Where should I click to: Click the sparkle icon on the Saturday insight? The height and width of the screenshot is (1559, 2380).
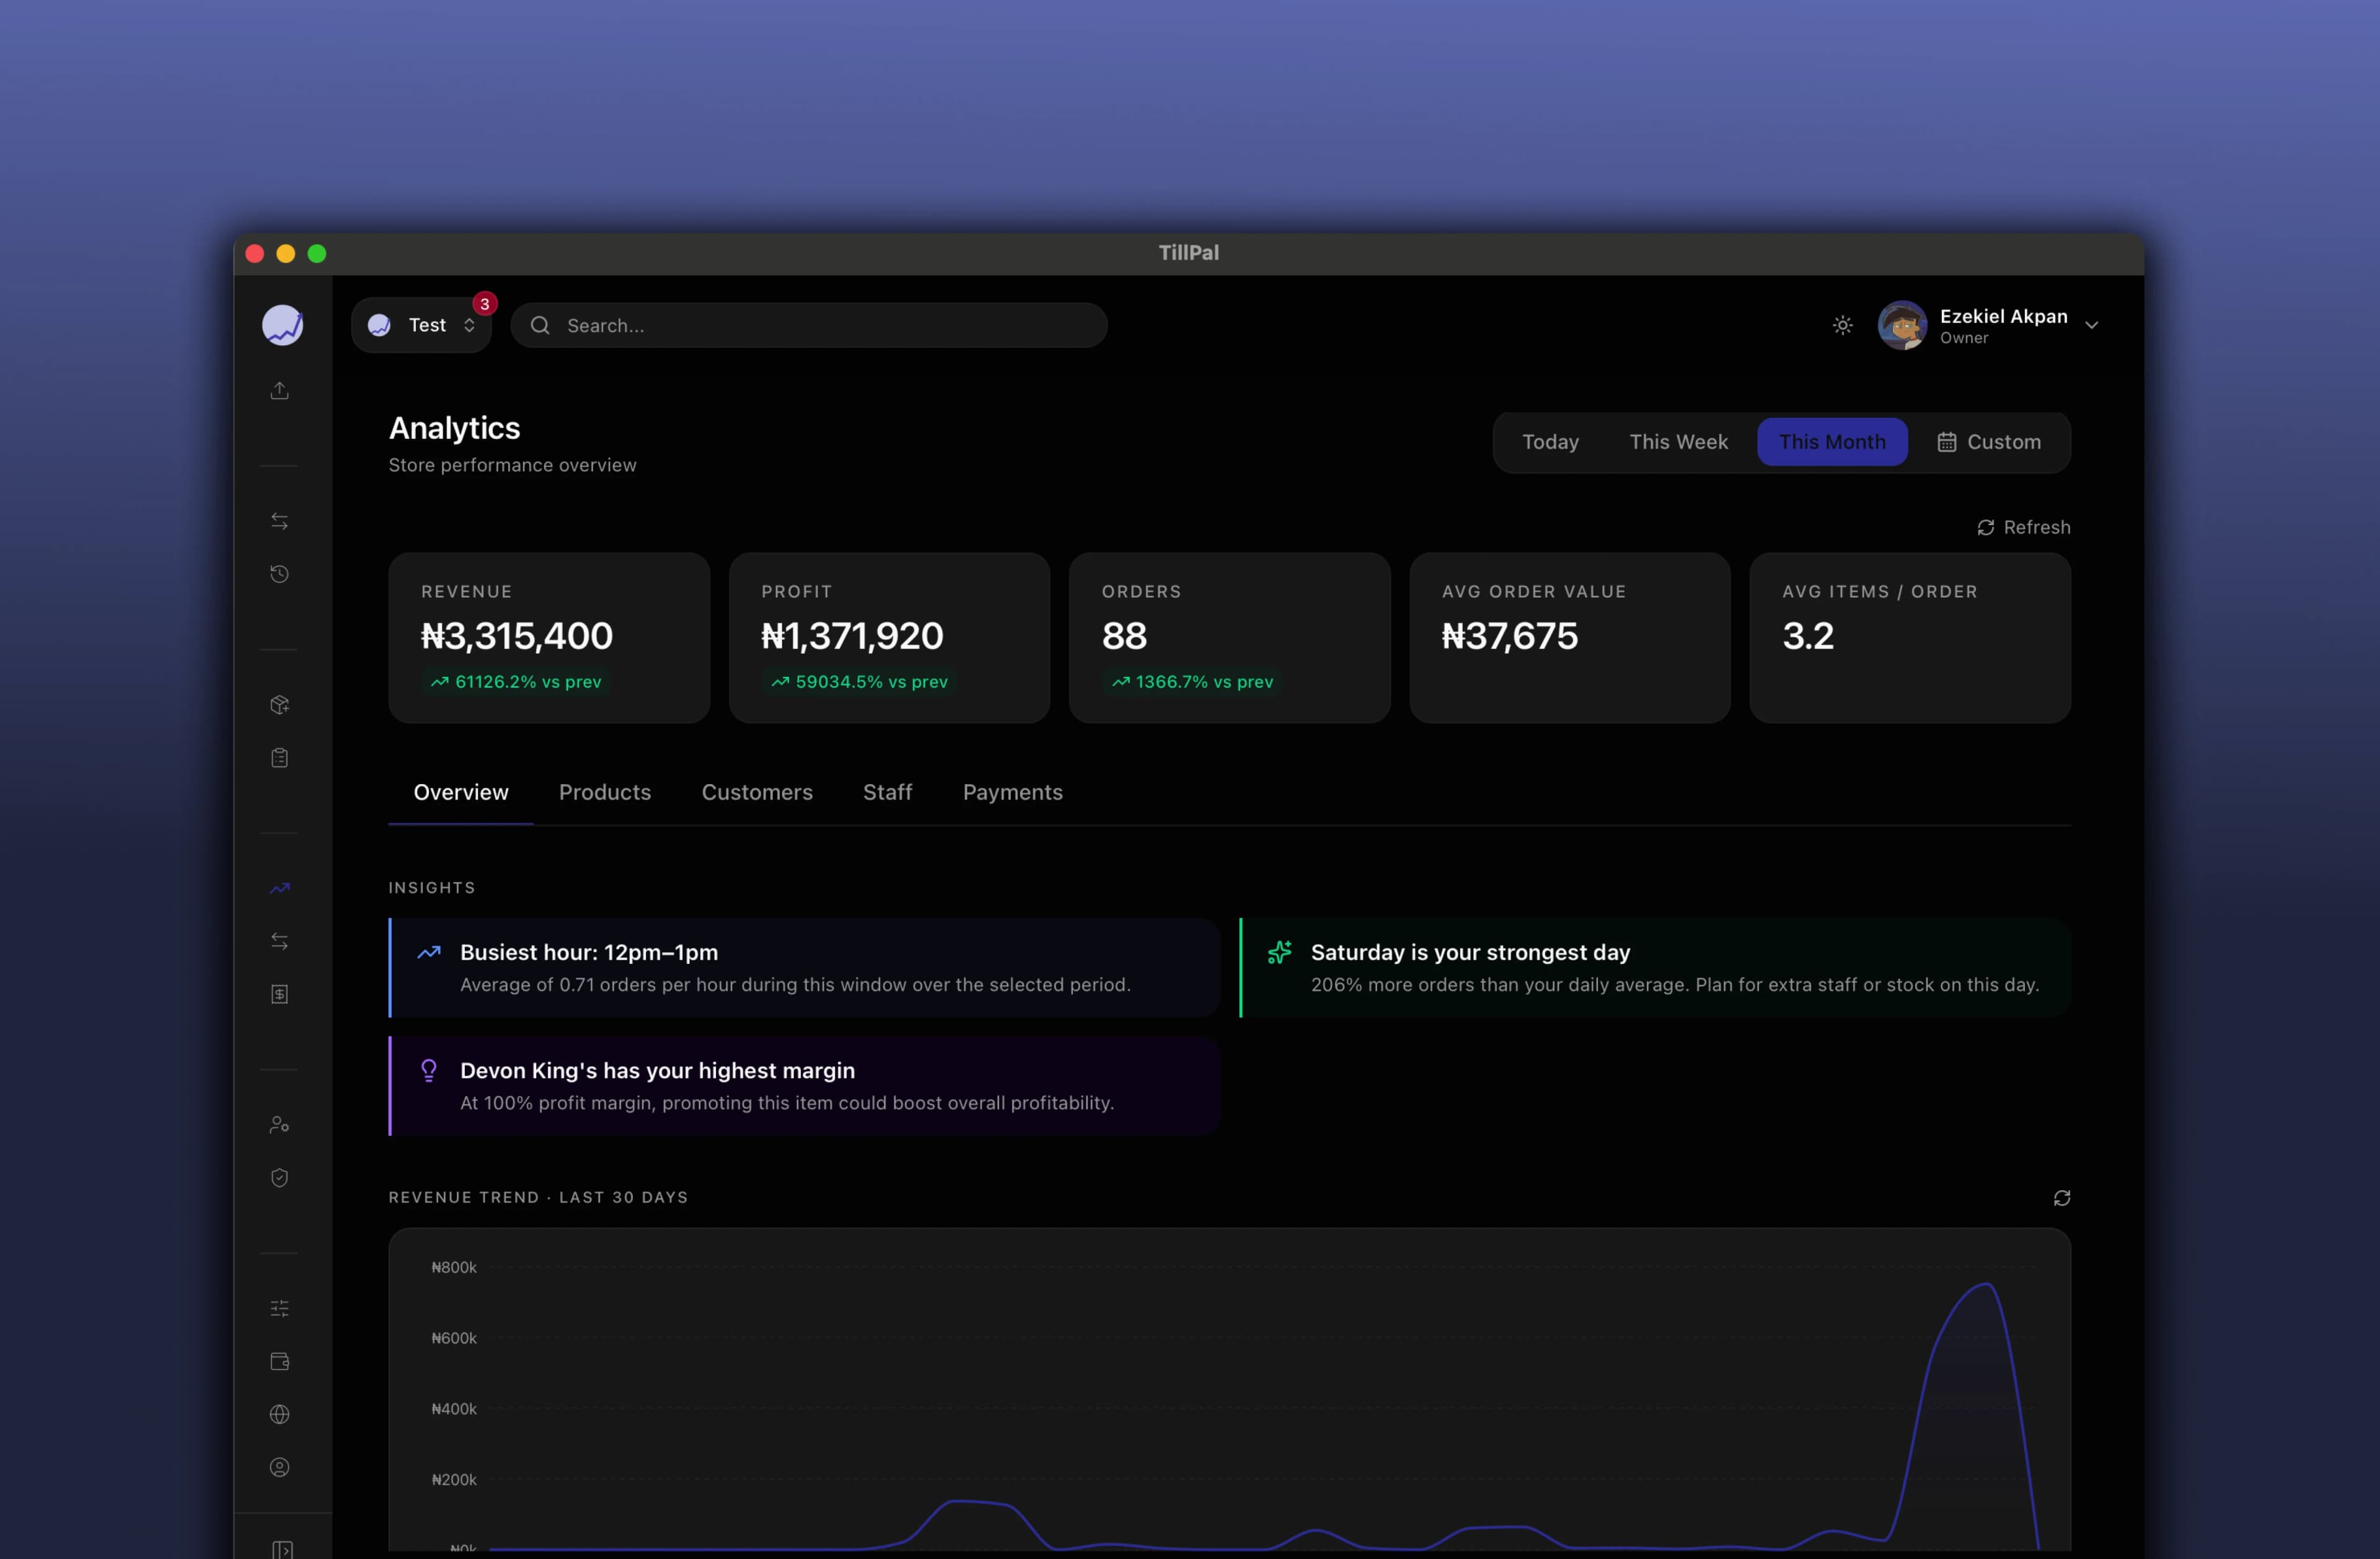(1280, 952)
